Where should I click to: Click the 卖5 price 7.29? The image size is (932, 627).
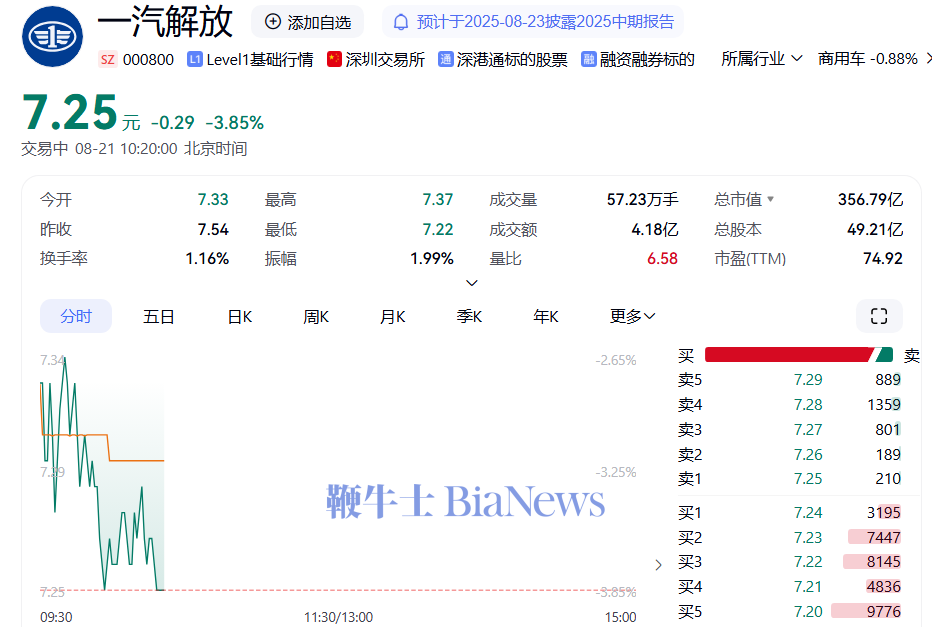pyautogui.click(x=808, y=380)
